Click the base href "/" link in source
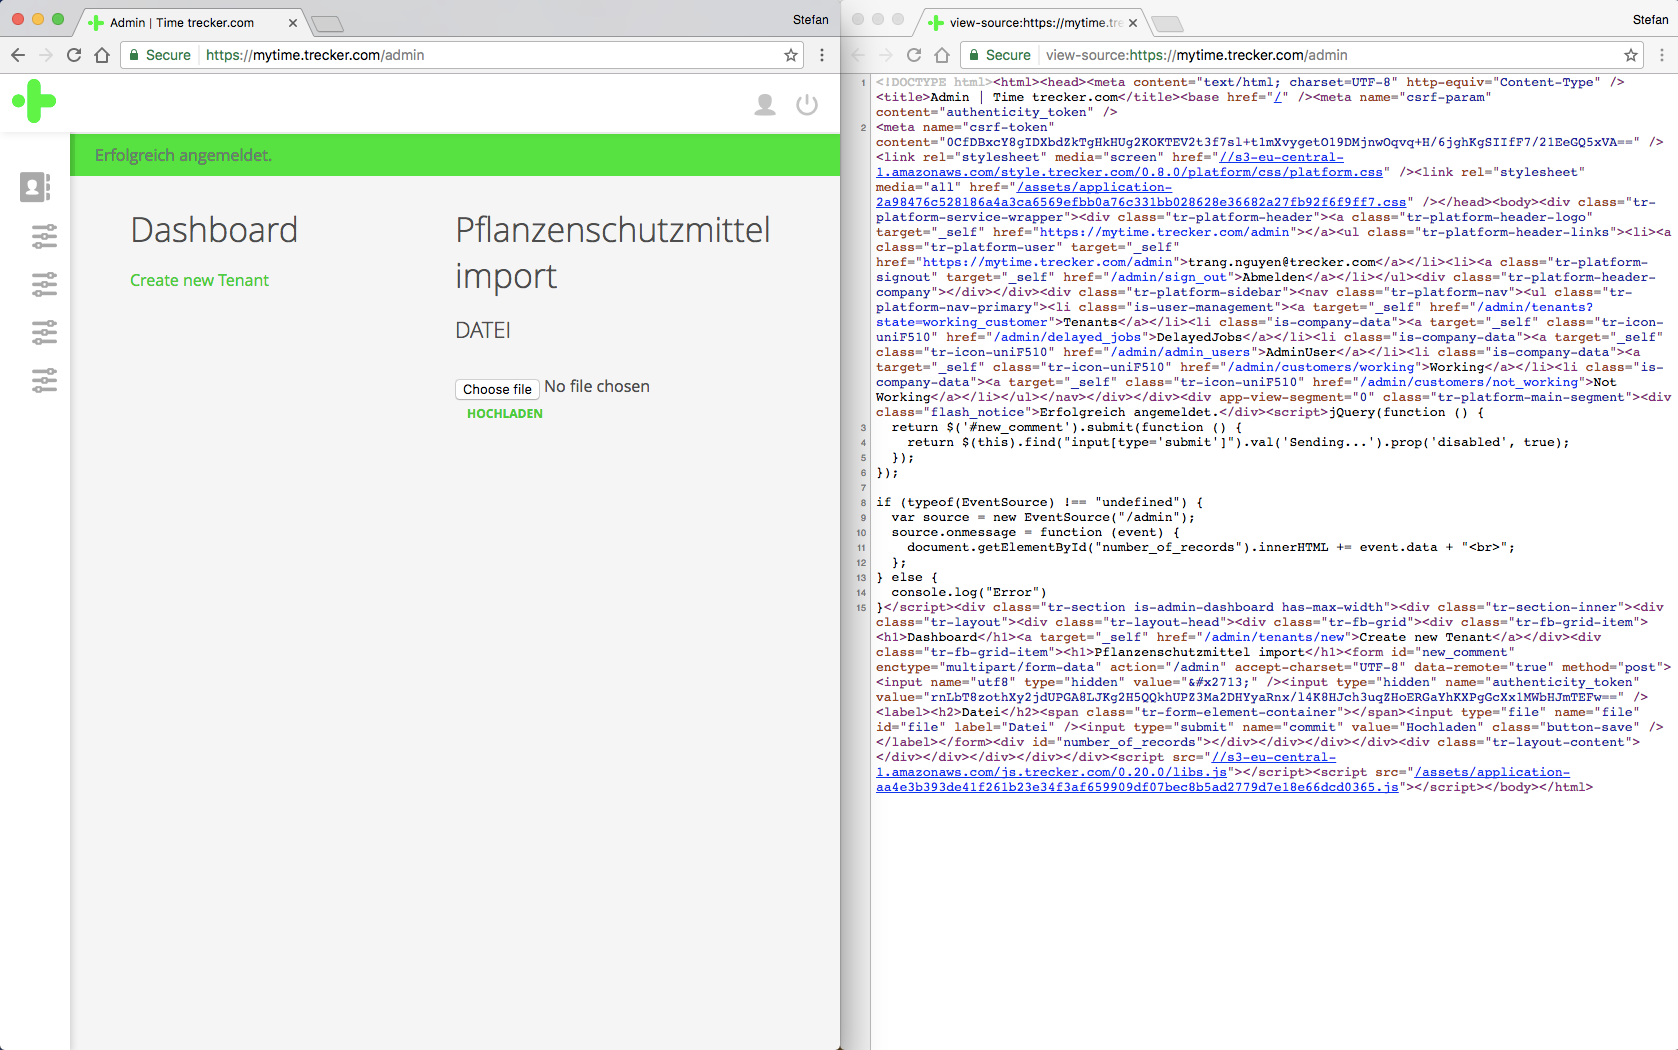Screen dimensions: 1678x1050 coord(1280,97)
